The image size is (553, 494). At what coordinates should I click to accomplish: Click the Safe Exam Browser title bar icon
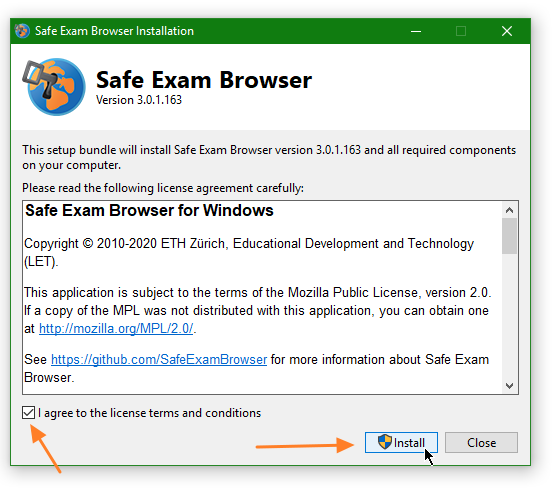click(x=22, y=31)
